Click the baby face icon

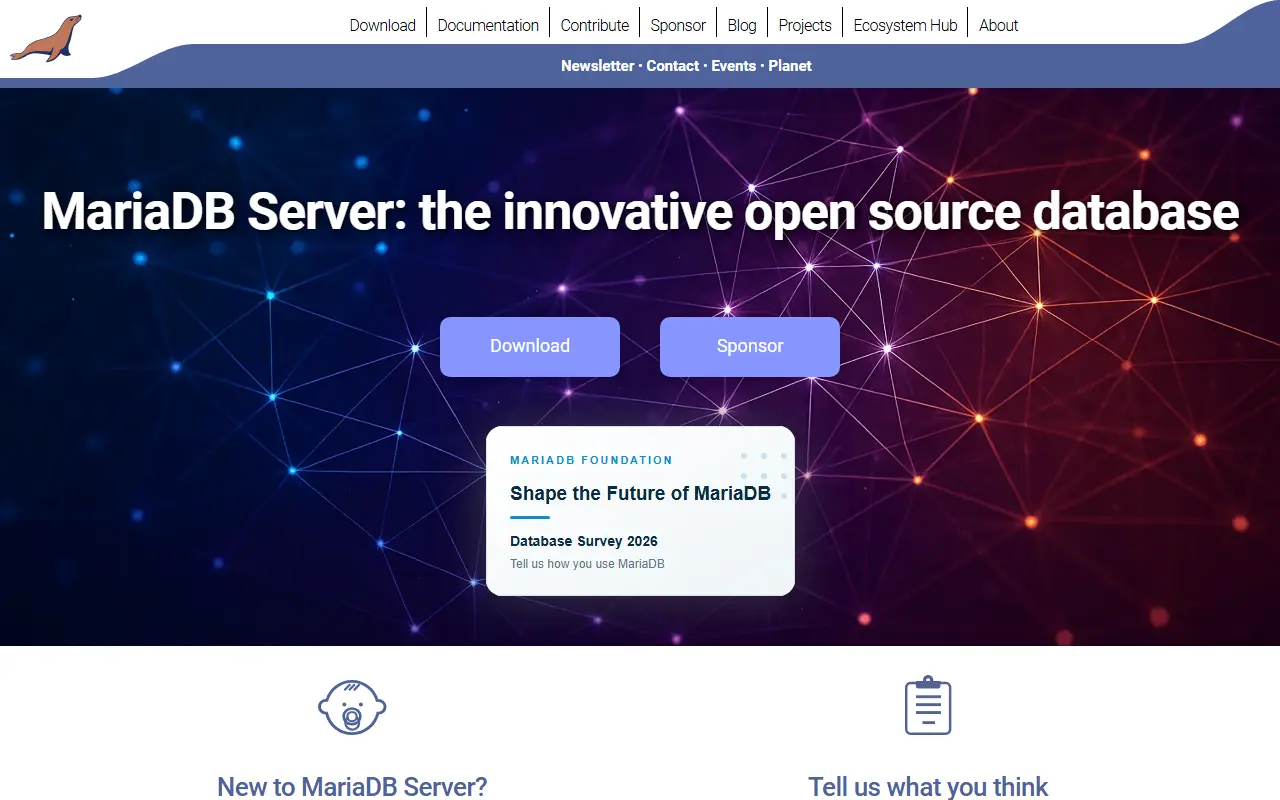pos(352,707)
